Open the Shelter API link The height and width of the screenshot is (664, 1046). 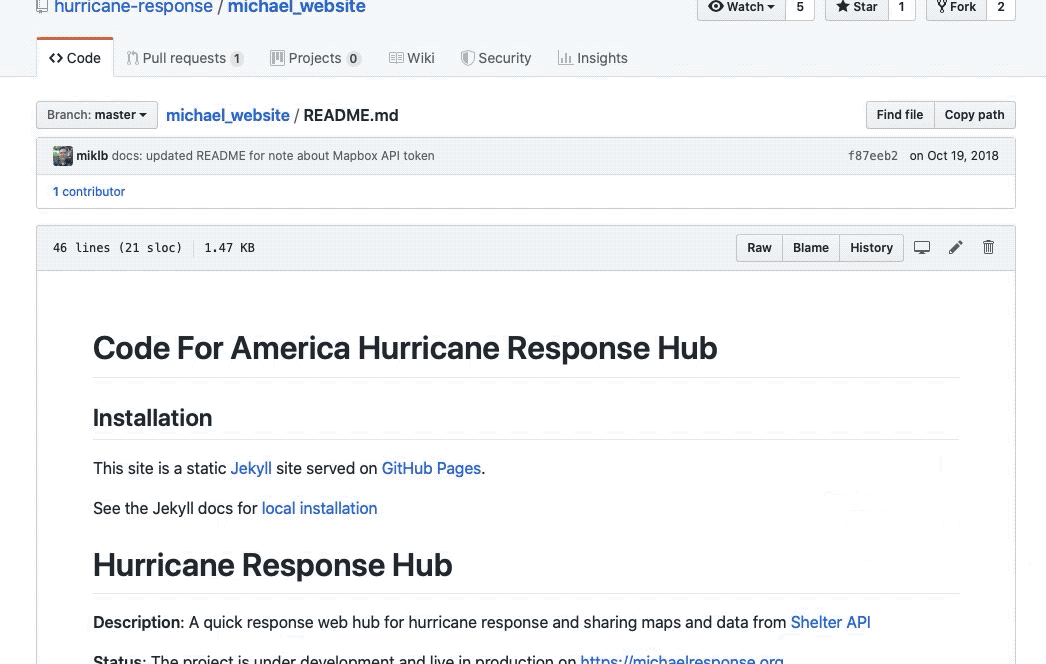831,623
